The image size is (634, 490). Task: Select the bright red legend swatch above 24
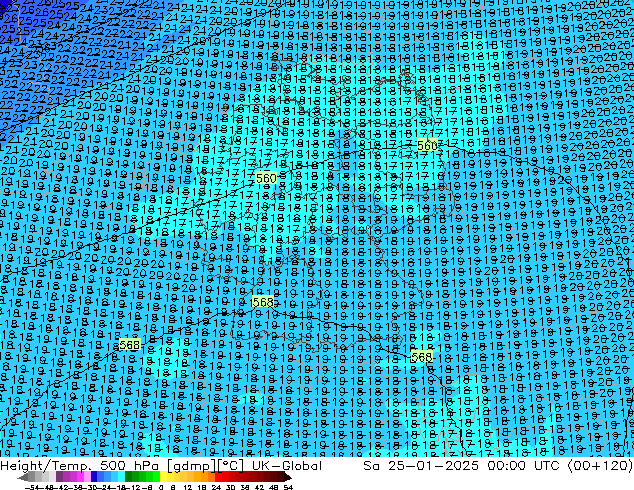218,476
